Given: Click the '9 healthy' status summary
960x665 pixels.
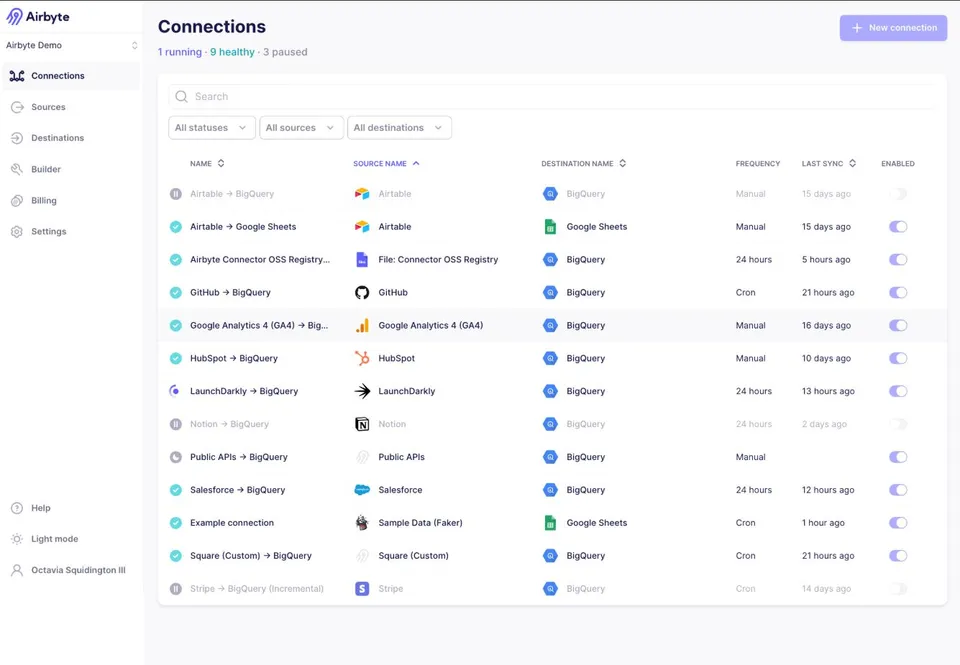Looking at the screenshot, I should coord(233,52).
